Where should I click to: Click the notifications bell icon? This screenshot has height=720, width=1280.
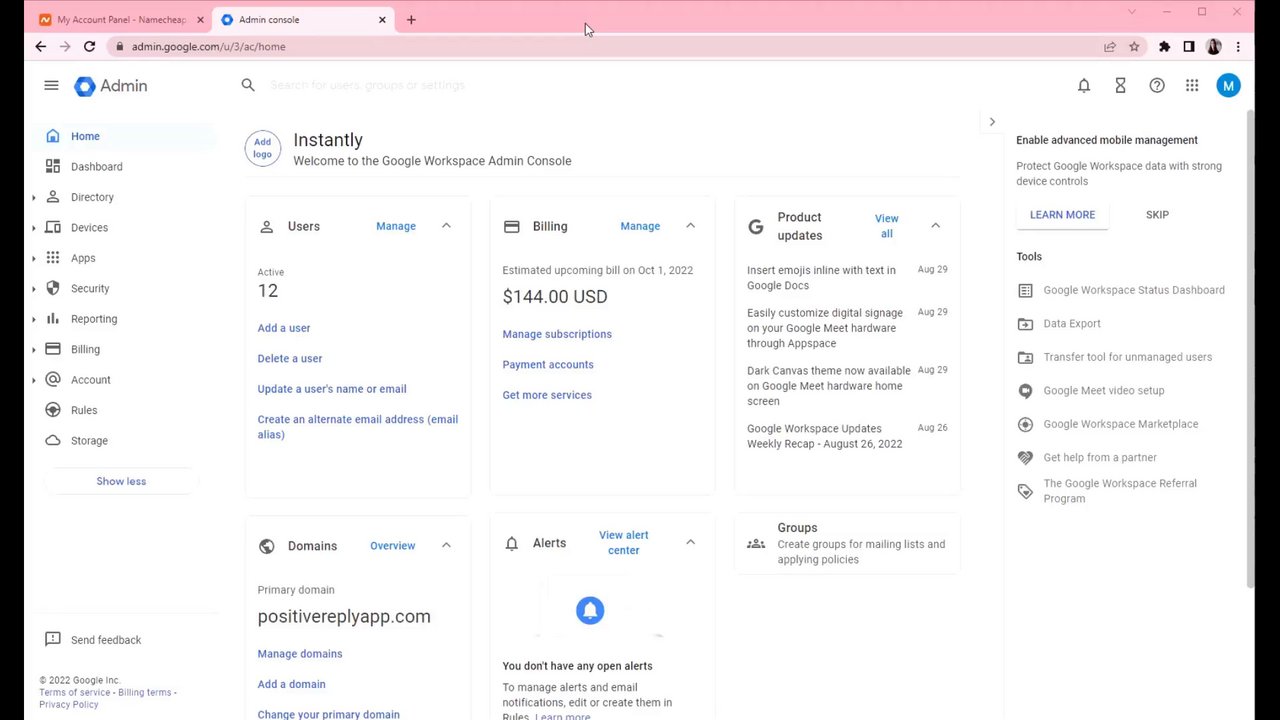click(x=1084, y=86)
